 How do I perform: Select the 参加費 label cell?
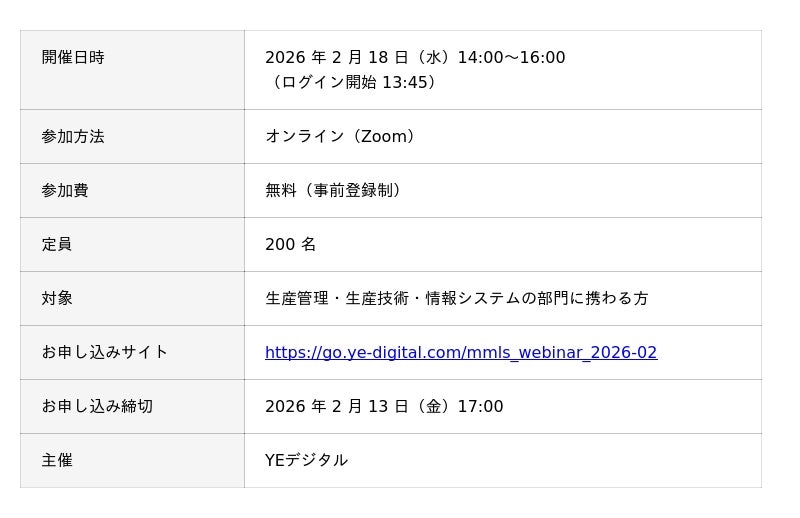65,191
